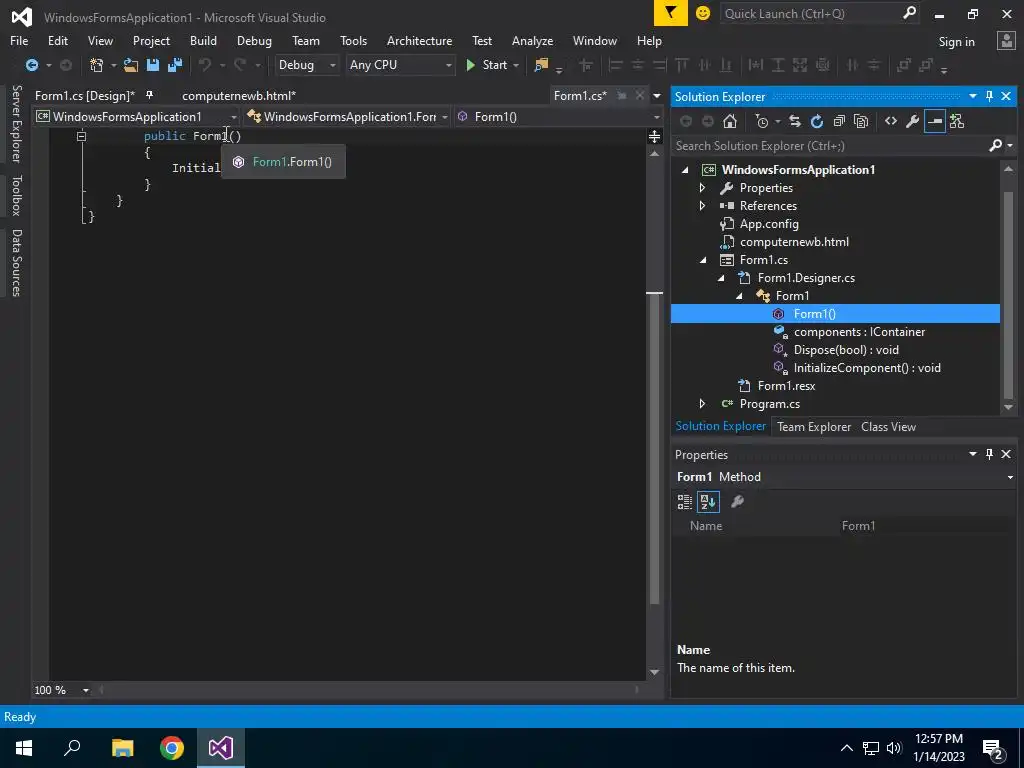
Task: Open the editor zoom 100 % dropdown
Action: [x=86, y=690]
